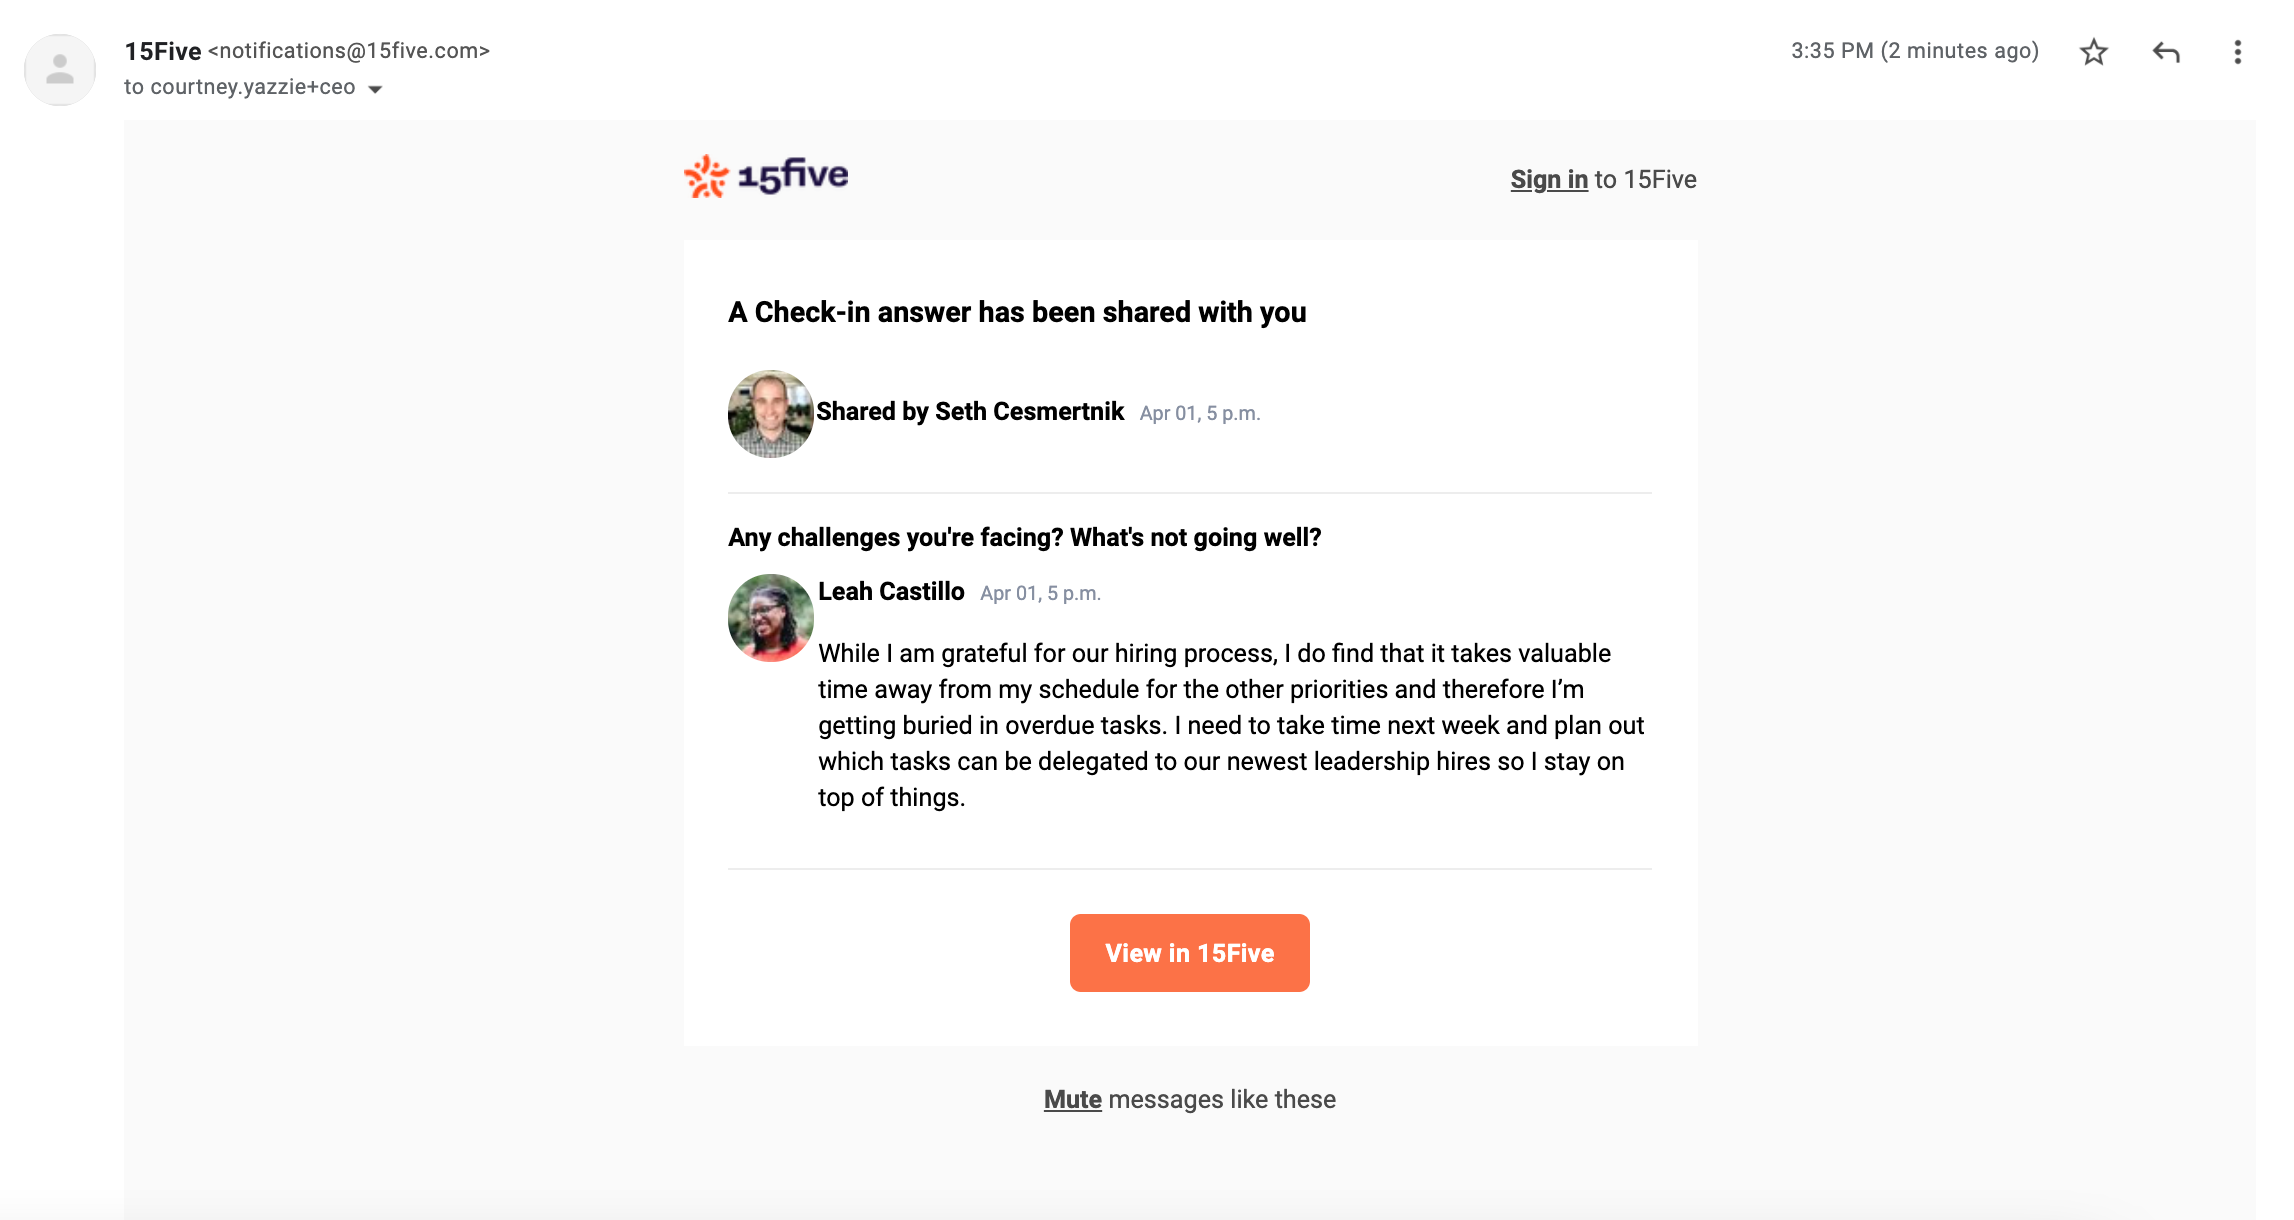Follow the Sign in link
Viewport: 2294px width, 1220px height.
coord(1549,179)
